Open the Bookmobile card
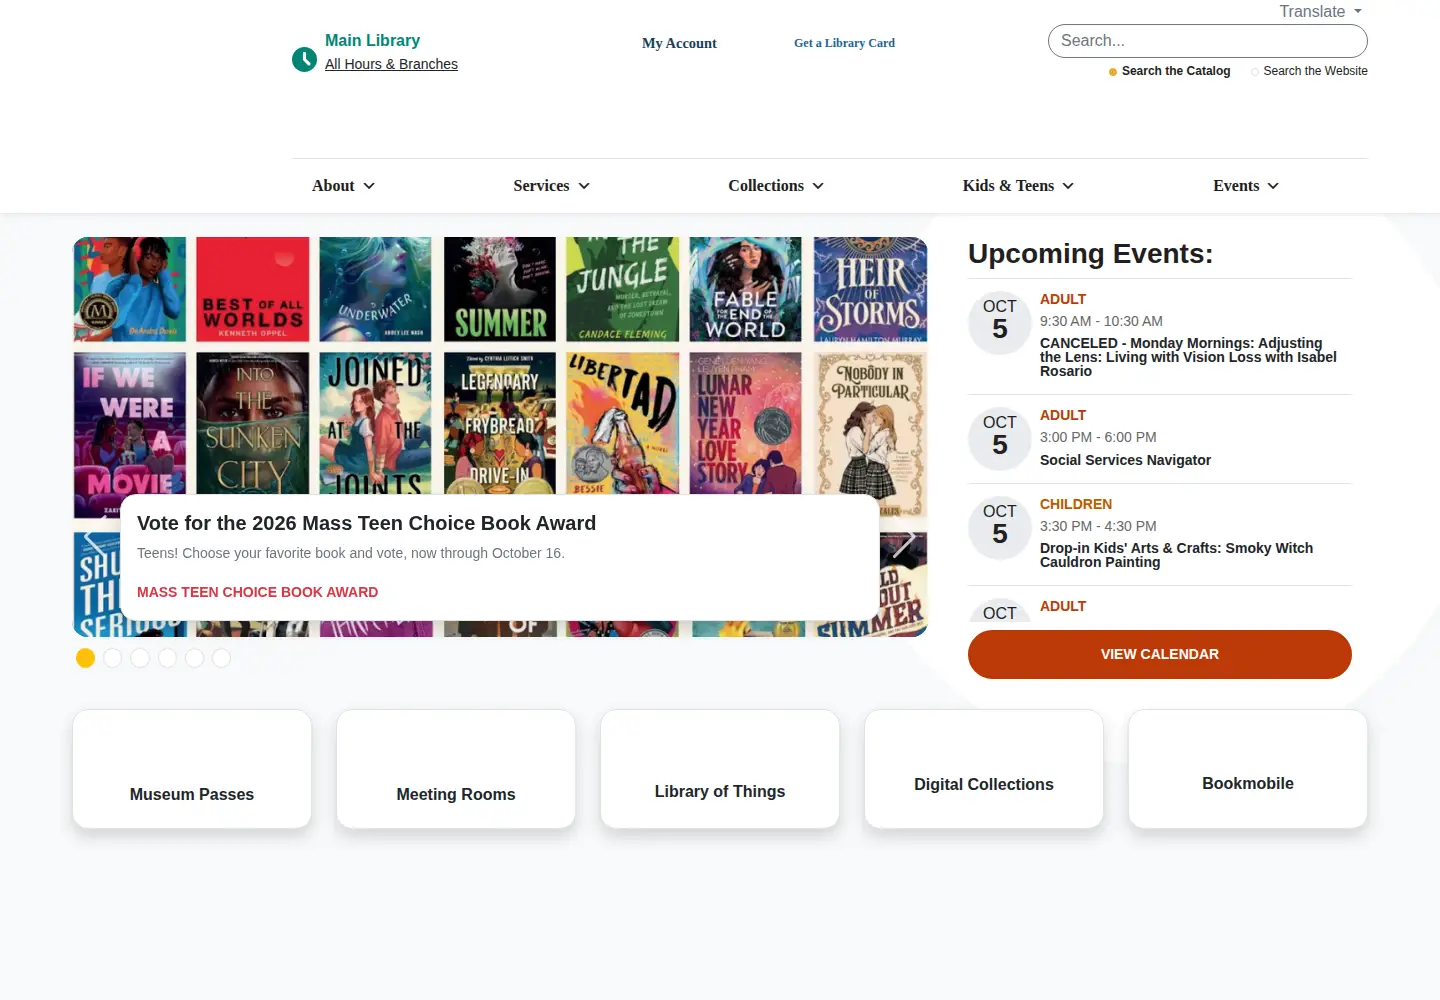The height and width of the screenshot is (1000, 1440). tap(1248, 769)
